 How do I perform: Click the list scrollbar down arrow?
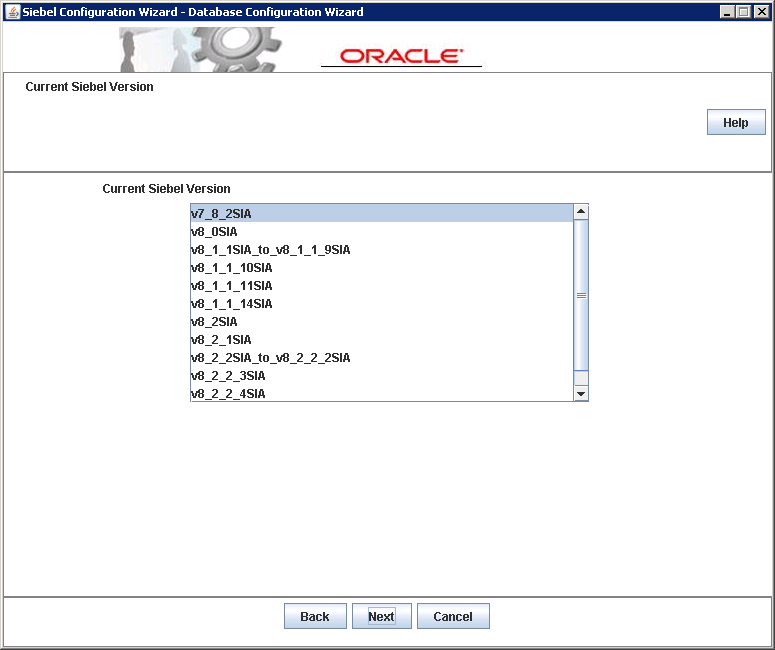point(581,393)
